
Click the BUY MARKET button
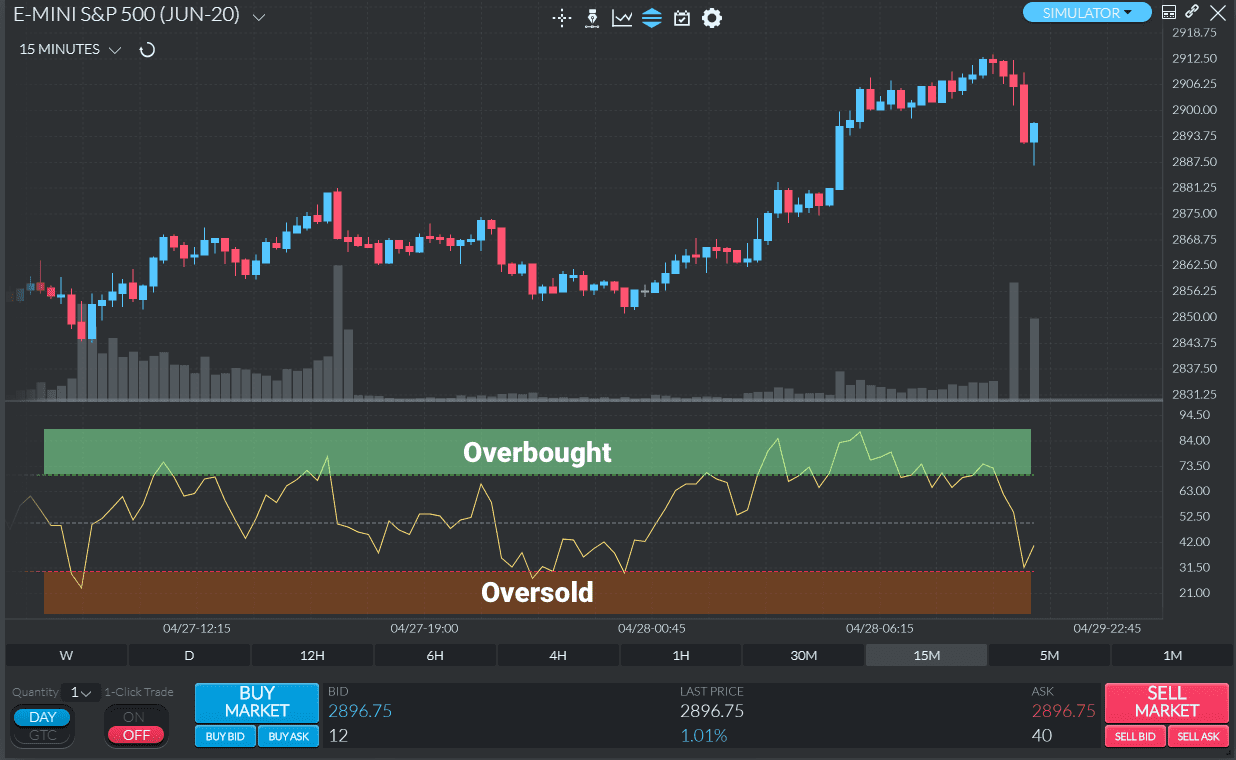pos(256,703)
